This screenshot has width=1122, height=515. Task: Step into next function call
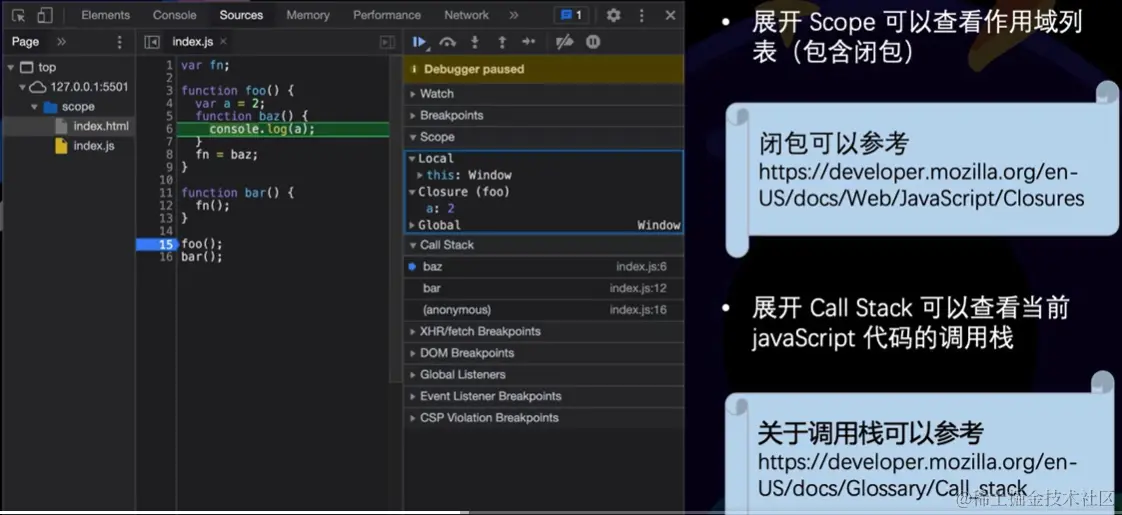point(474,42)
